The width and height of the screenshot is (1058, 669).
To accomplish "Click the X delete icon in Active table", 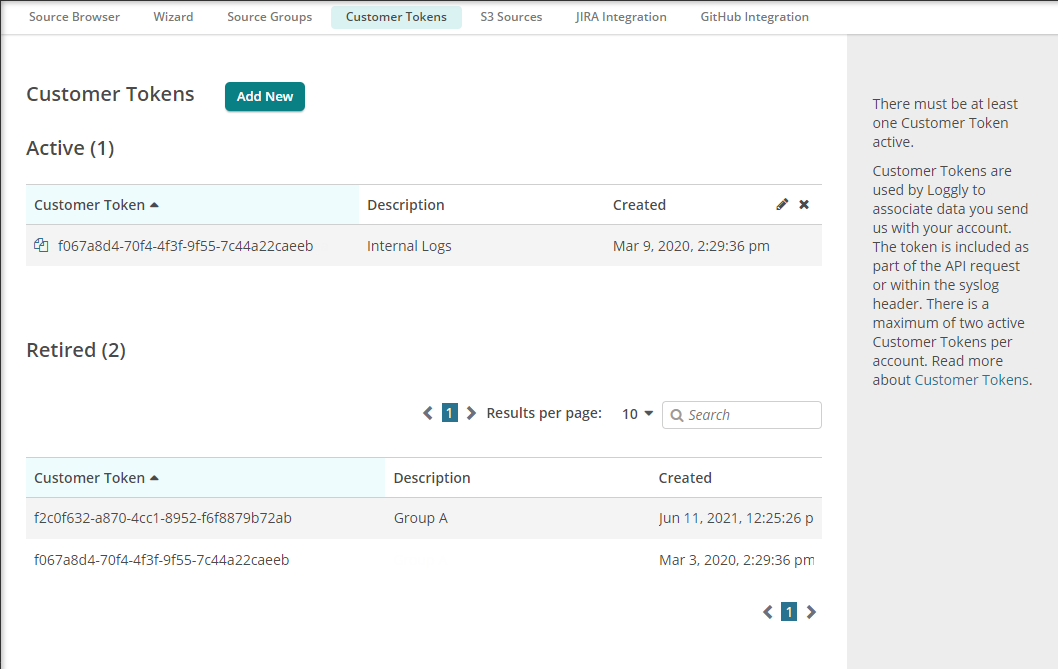I will [x=804, y=205].
